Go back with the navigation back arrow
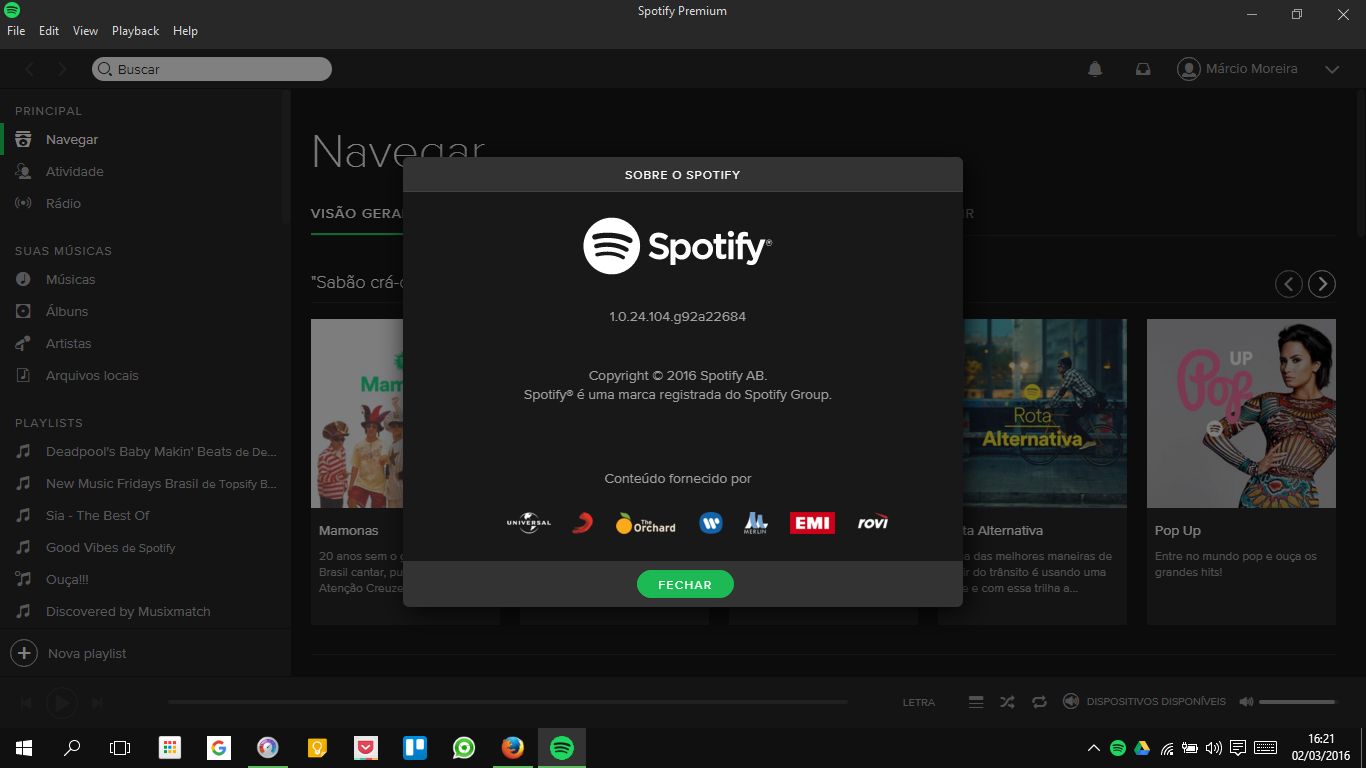Viewport: 1366px width, 768px height. 30,69
